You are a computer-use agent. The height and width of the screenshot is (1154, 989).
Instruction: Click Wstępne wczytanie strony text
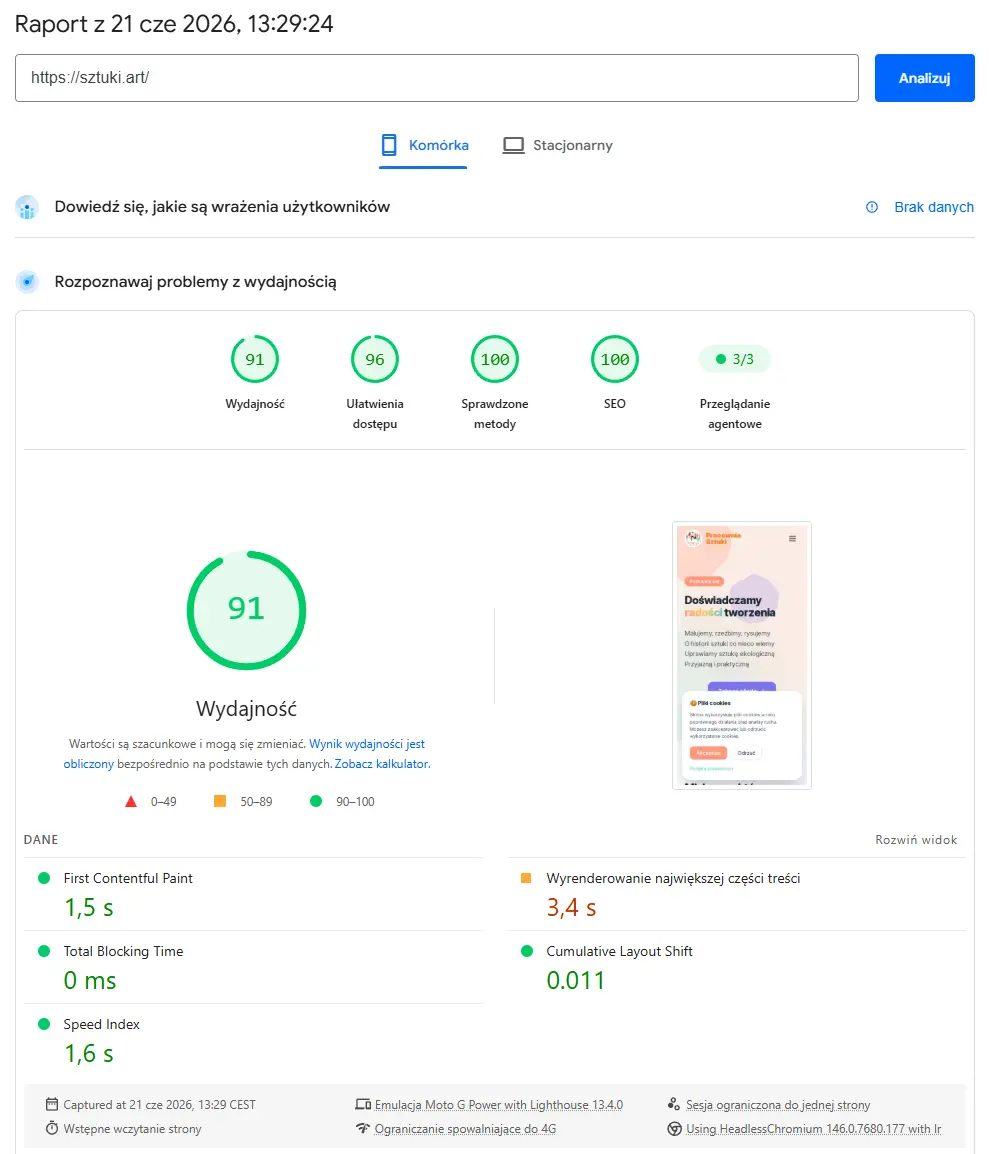click(x=132, y=1129)
